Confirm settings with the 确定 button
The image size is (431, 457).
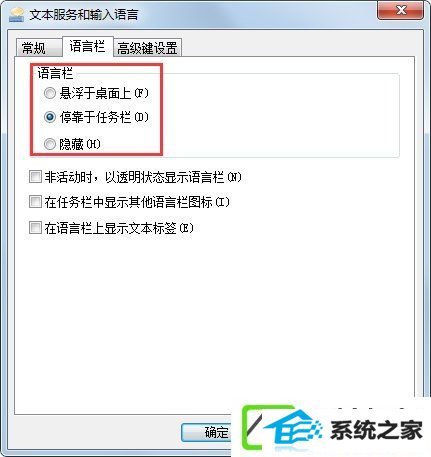(x=207, y=433)
